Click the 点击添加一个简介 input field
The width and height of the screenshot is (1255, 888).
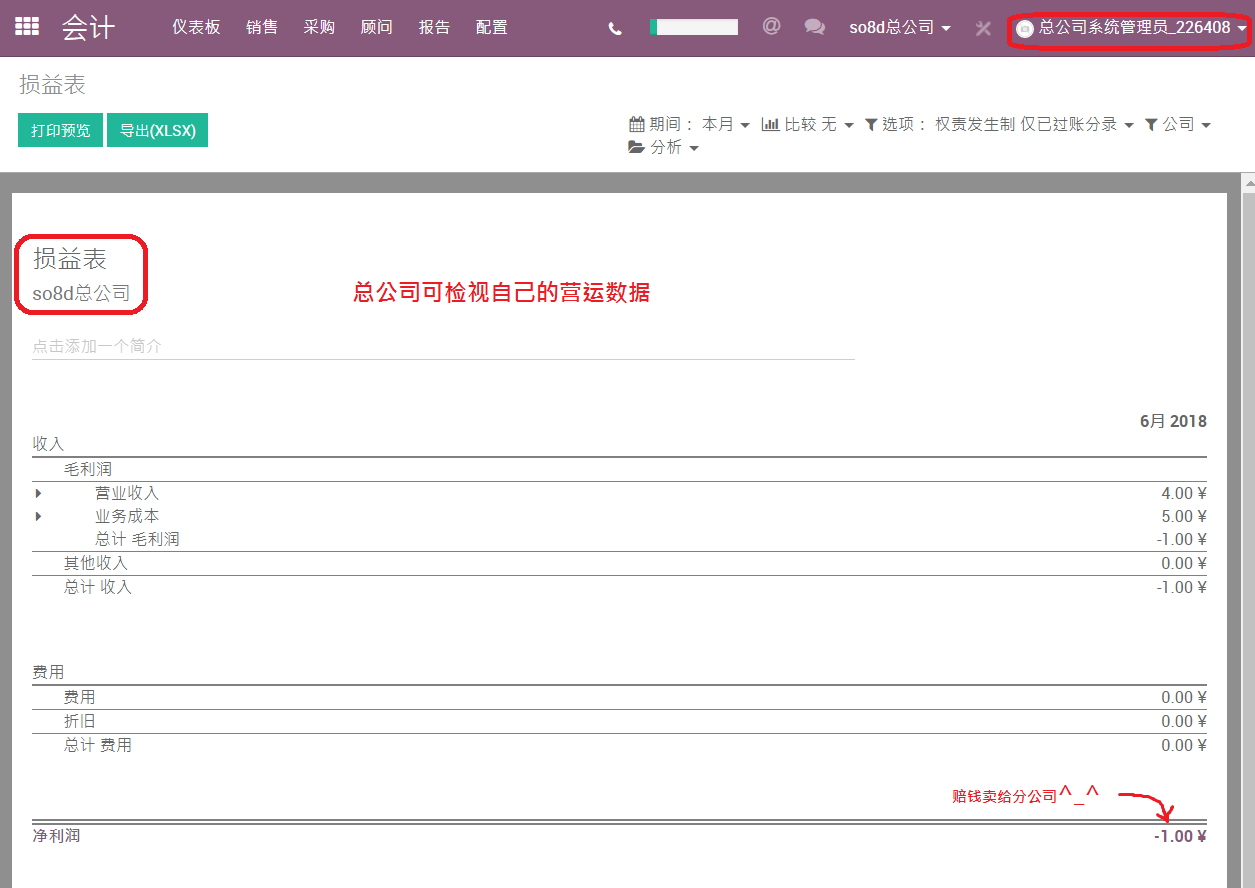[443, 346]
